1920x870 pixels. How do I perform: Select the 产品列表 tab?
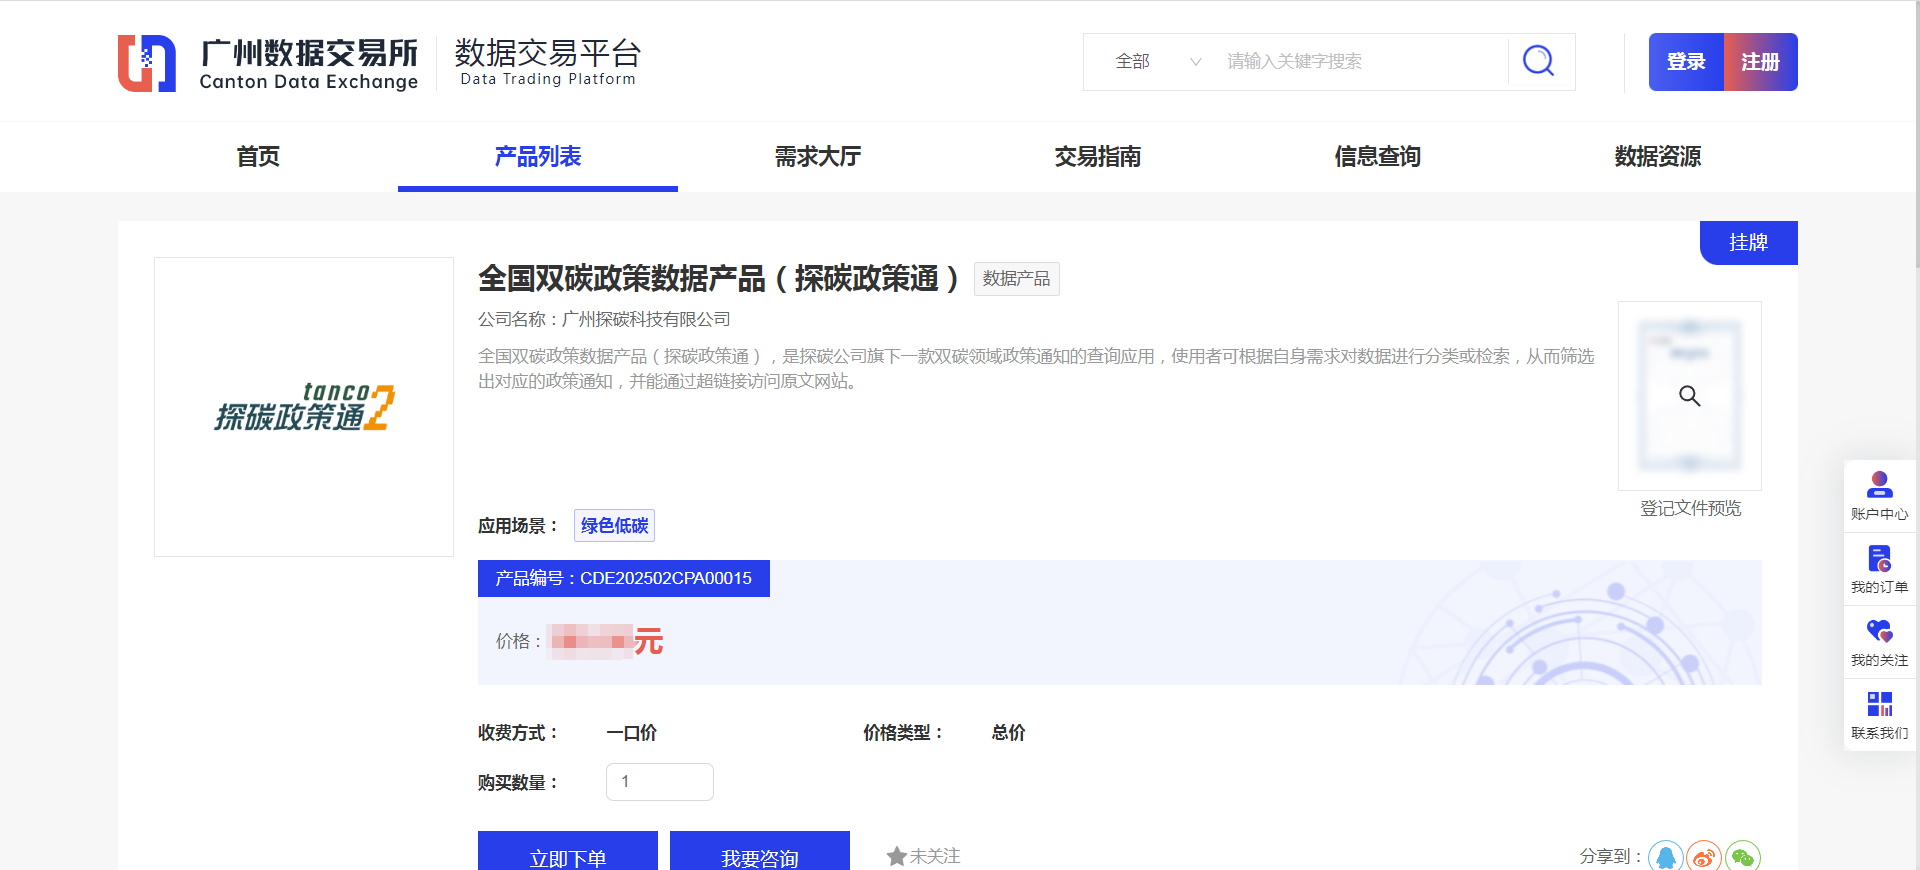pyautogui.click(x=538, y=156)
